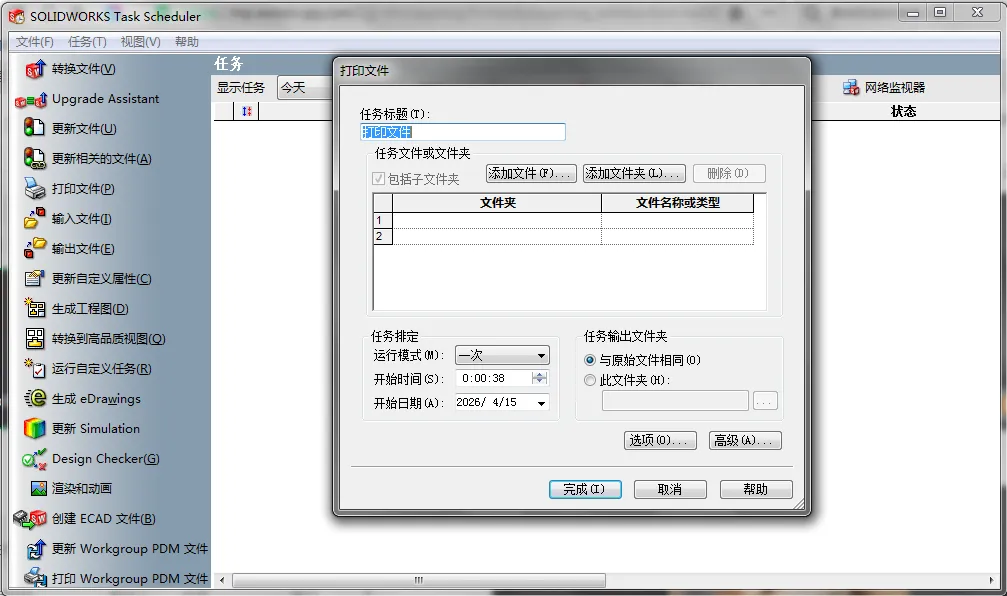
Task: Select the 此文件夹 radio button
Action: tap(590, 380)
